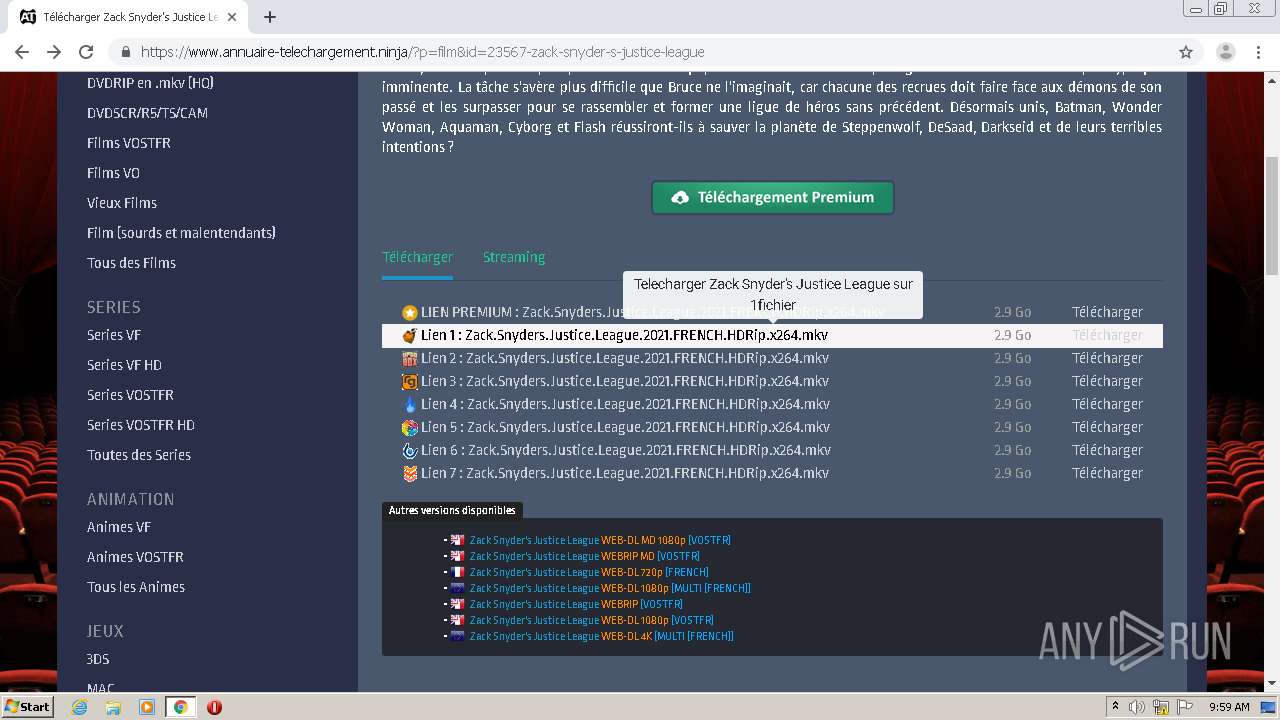The width and height of the screenshot is (1280, 720).
Task: Open WEB-DL 1080p [MULTI [FRENCH]] version
Action: pos(610,588)
